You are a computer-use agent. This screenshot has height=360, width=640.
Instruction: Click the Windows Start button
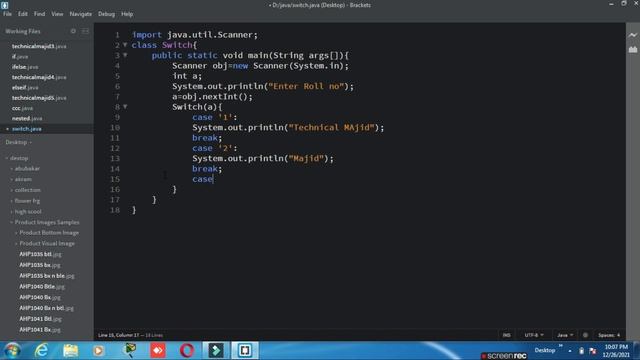click(x=13, y=350)
